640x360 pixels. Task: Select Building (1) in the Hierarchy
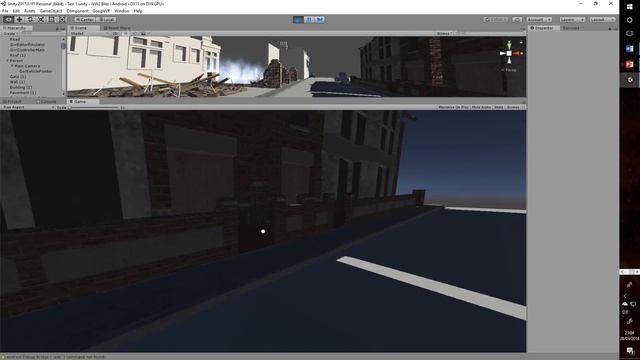21,87
